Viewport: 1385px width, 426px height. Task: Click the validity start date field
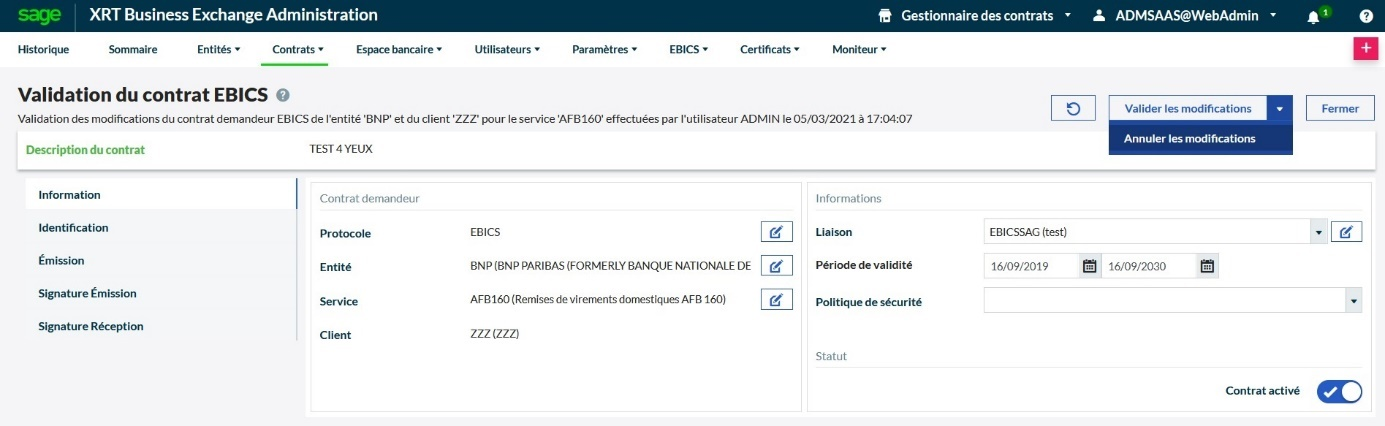point(1030,266)
